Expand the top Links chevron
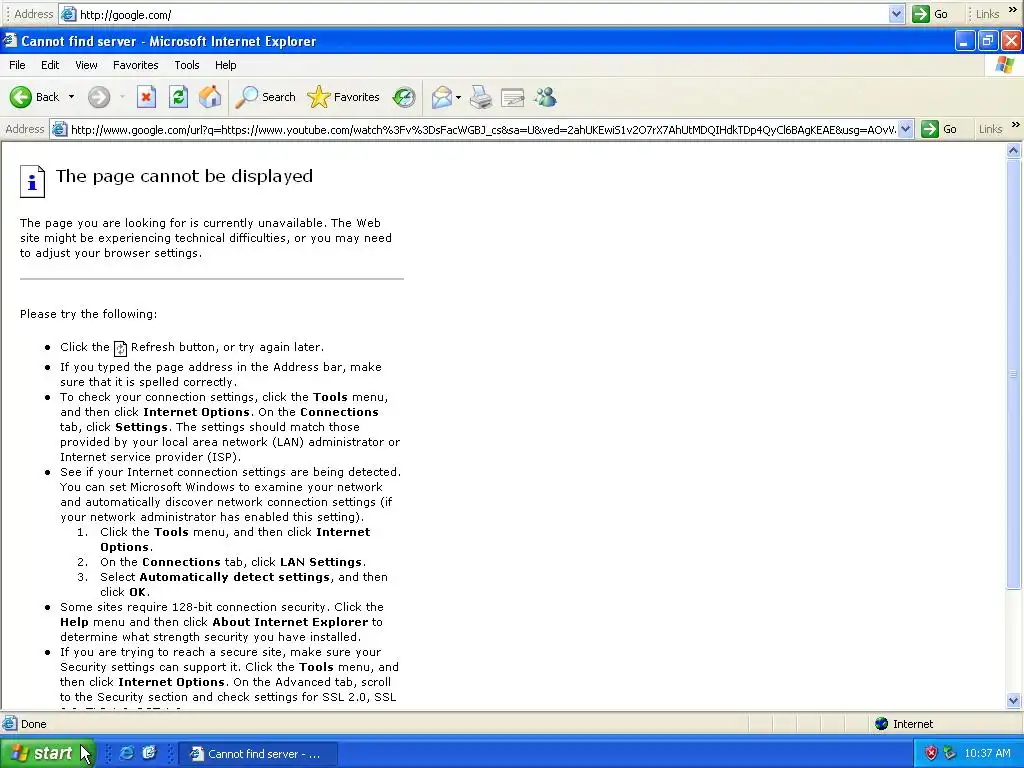The image size is (1024, 768). (1013, 10)
